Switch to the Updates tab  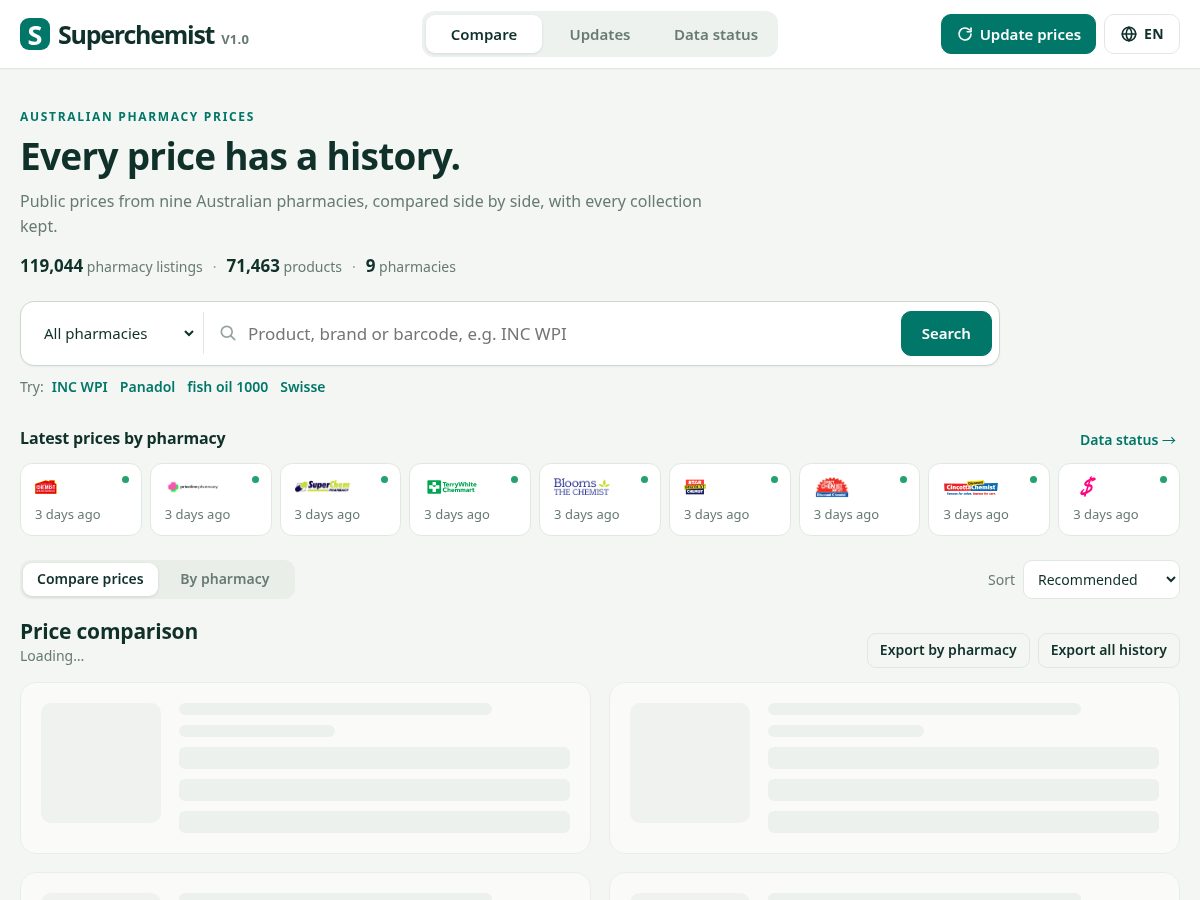click(x=600, y=34)
